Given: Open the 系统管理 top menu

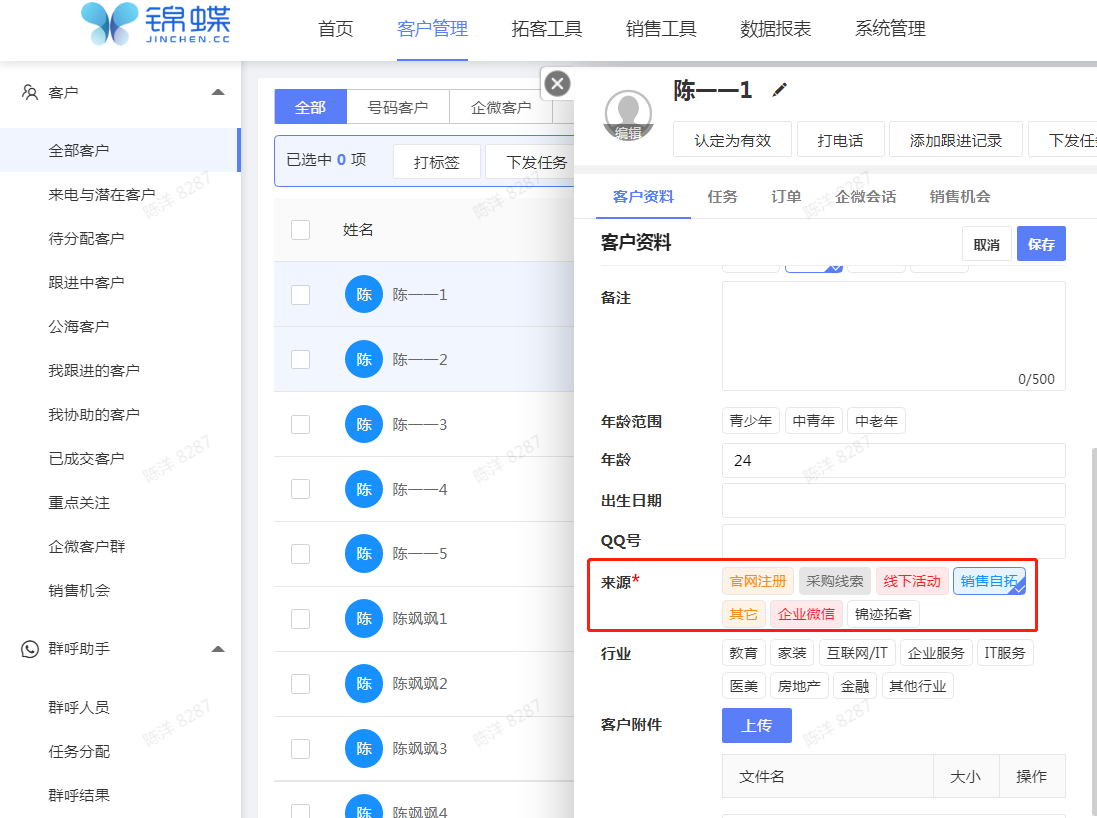Looking at the screenshot, I should click(x=890, y=29).
